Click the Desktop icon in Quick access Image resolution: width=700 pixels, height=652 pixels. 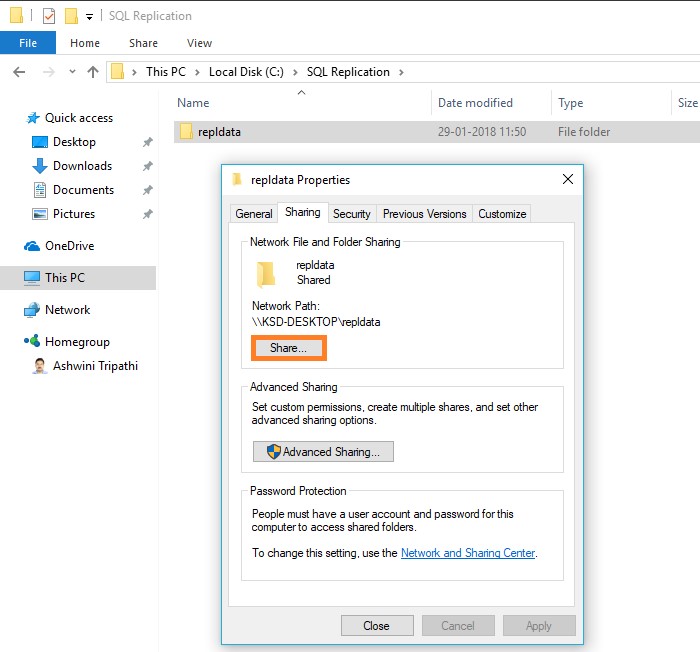click(40, 142)
